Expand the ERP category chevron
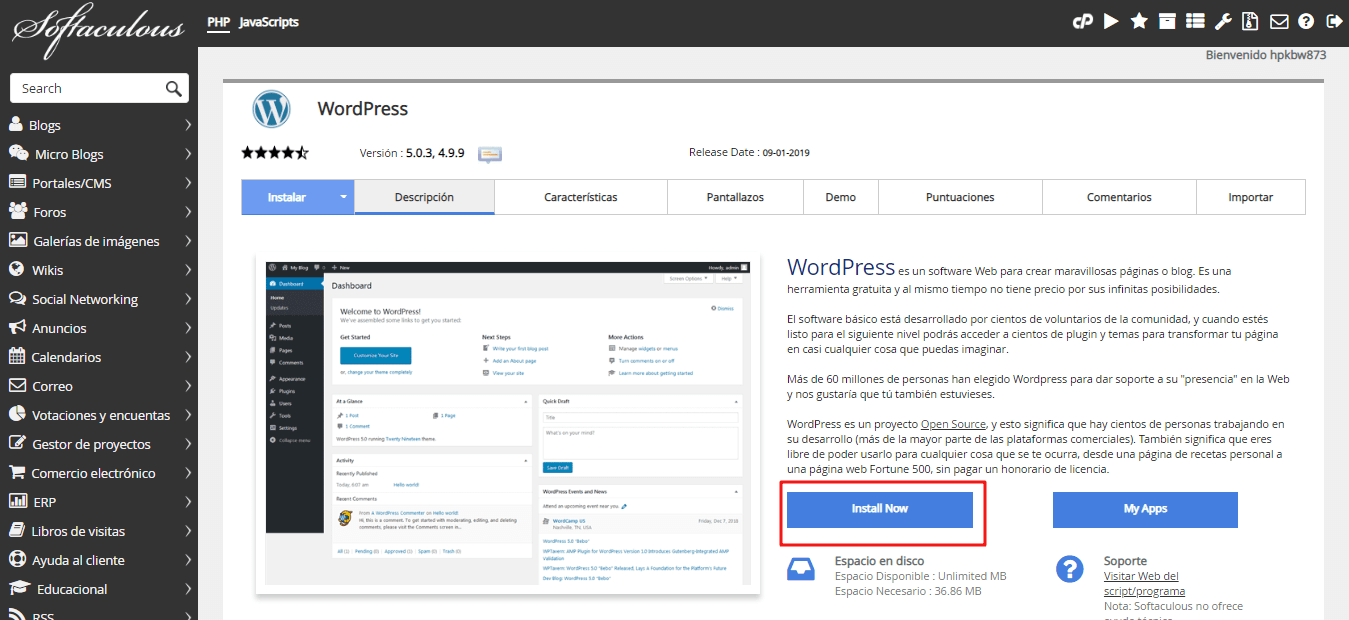Image resolution: width=1349 pixels, height=620 pixels. point(188,502)
